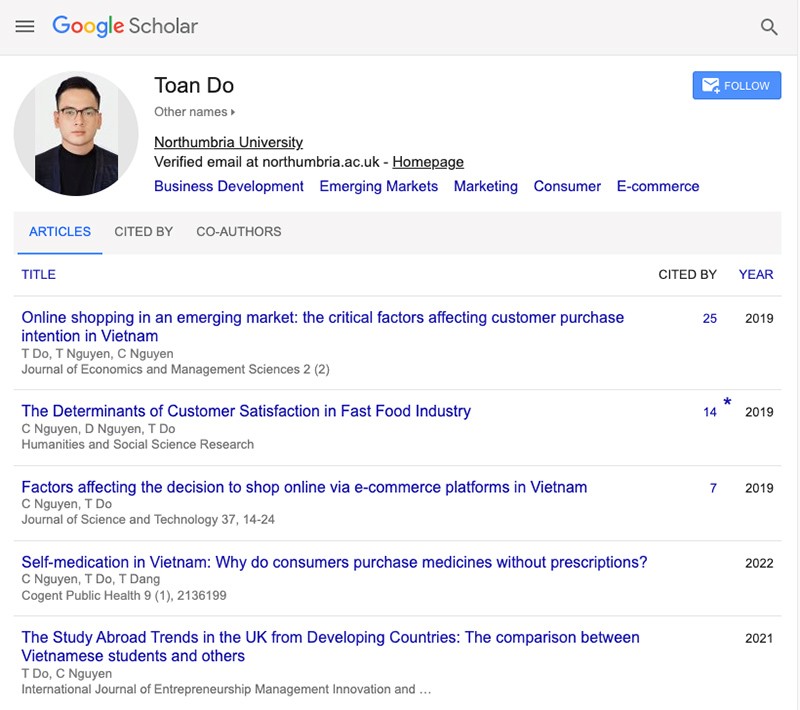Click the TITLE column header
The width and height of the screenshot is (800, 710).
40,274
